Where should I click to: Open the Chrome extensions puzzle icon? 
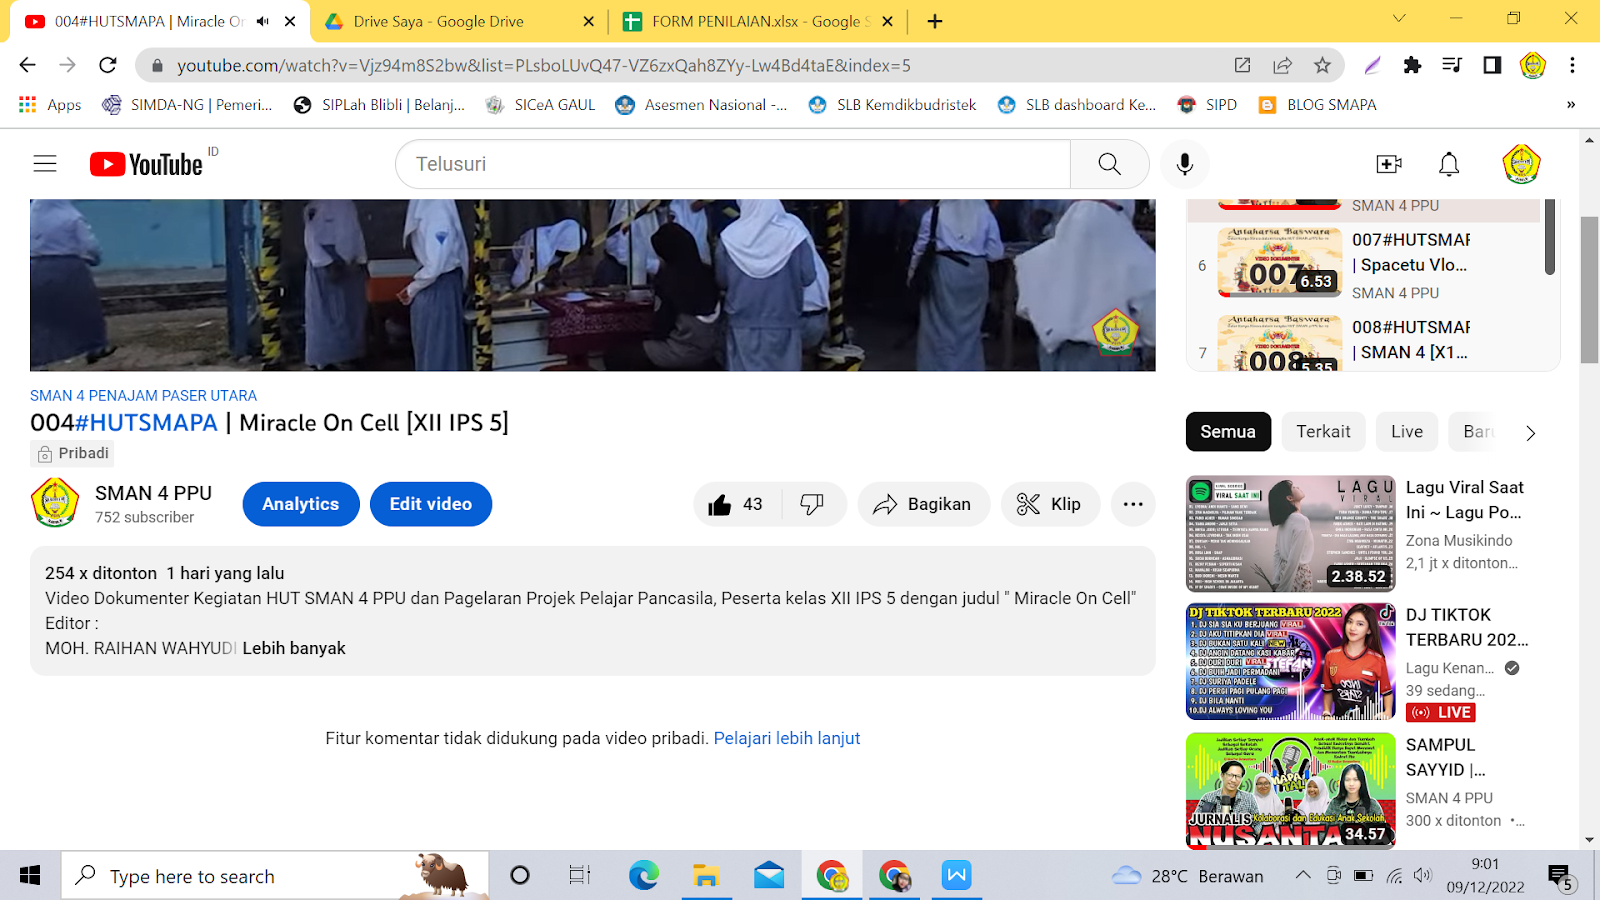(1412, 65)
